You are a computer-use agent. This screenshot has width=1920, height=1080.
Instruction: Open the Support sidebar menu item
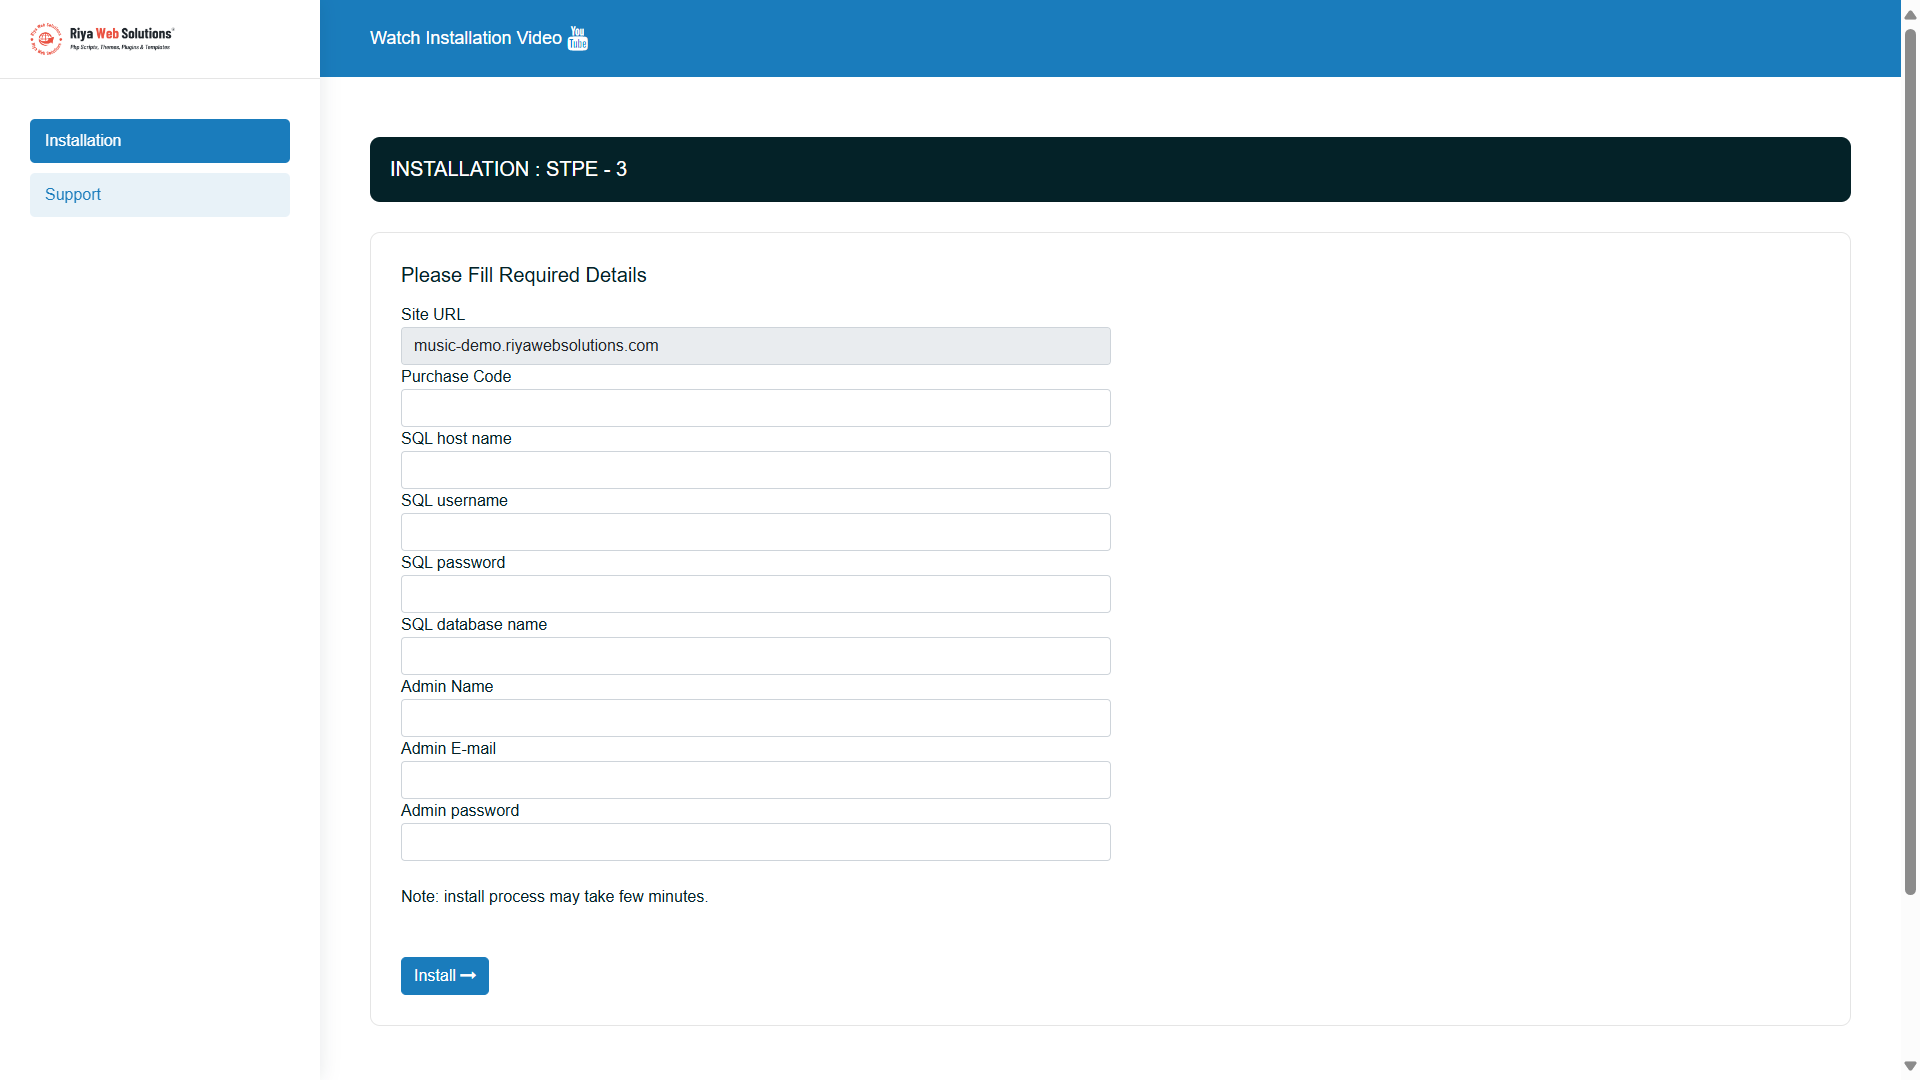pos(160,195)
